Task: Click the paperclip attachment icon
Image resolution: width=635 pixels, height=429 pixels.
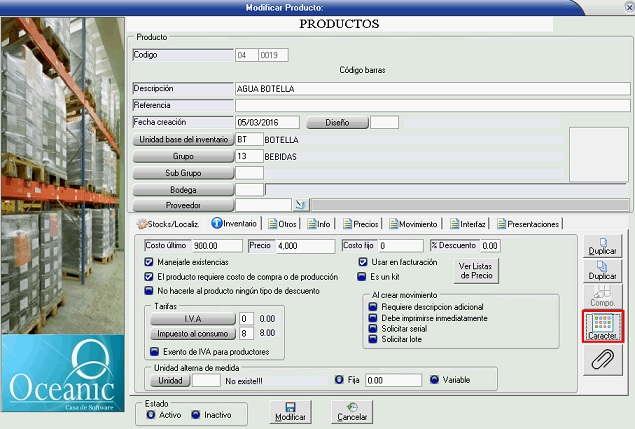Action: pos(603,363)
